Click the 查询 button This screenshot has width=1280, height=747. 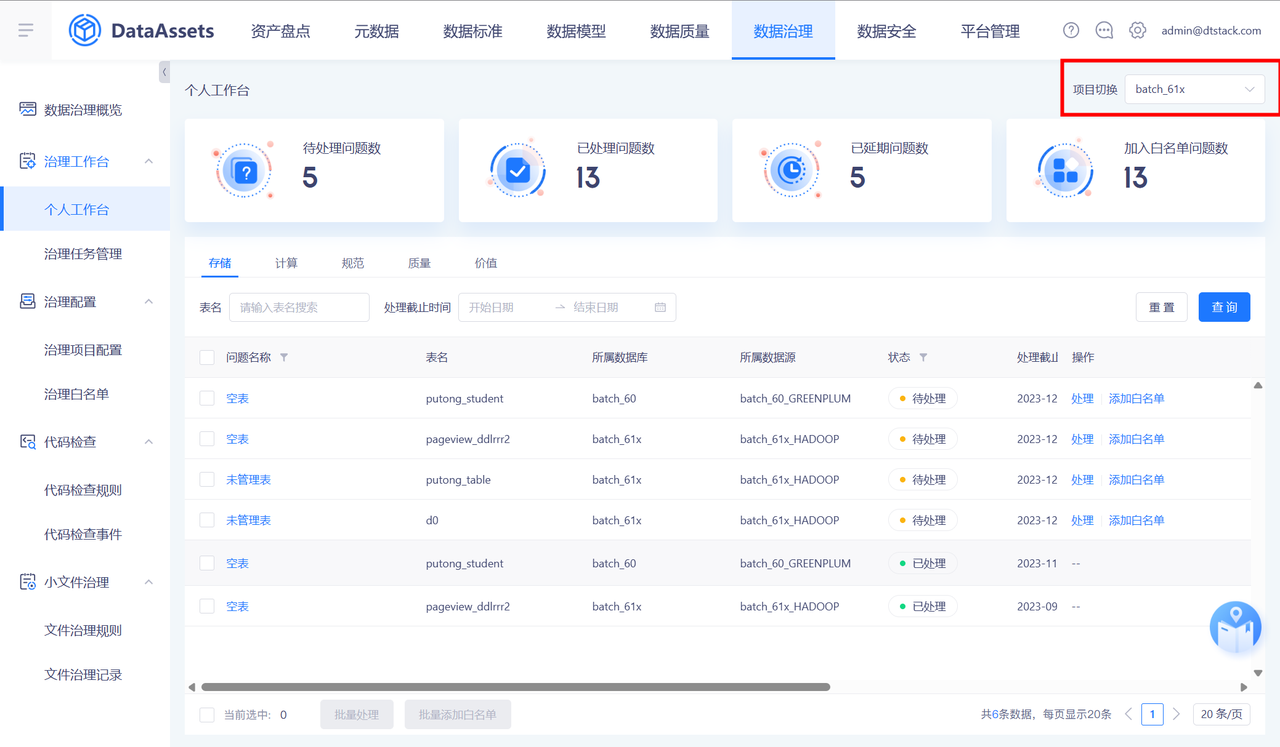1224,307
